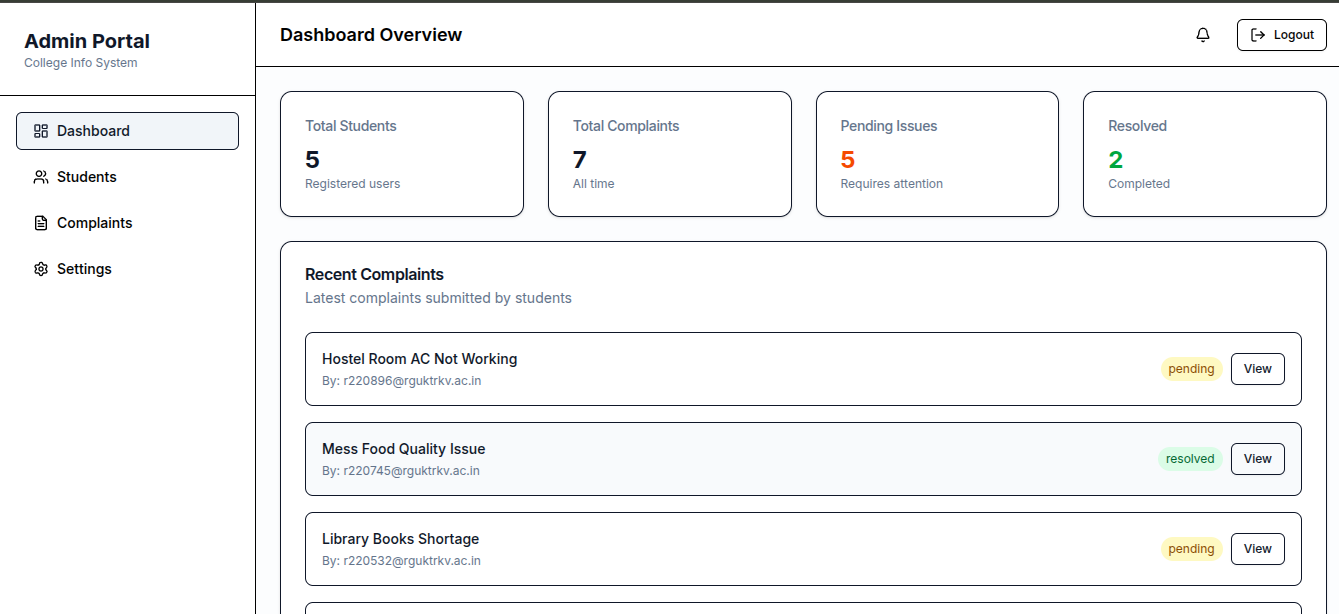
Task: Click the Complaints document icon in sidebar
Action: pyautogui.click(x=41, y=223)
